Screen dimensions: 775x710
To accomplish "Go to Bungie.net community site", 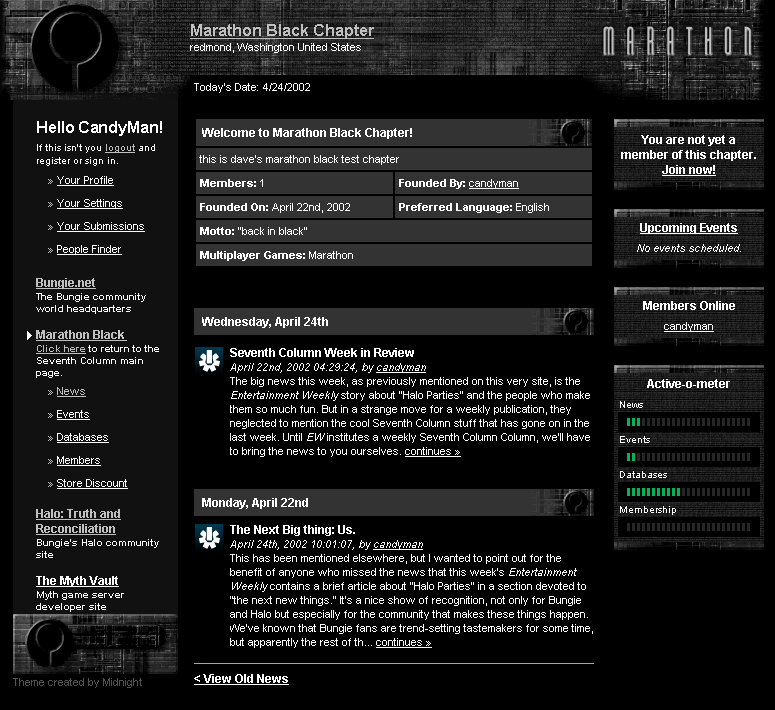I will [x=65, y=283].
